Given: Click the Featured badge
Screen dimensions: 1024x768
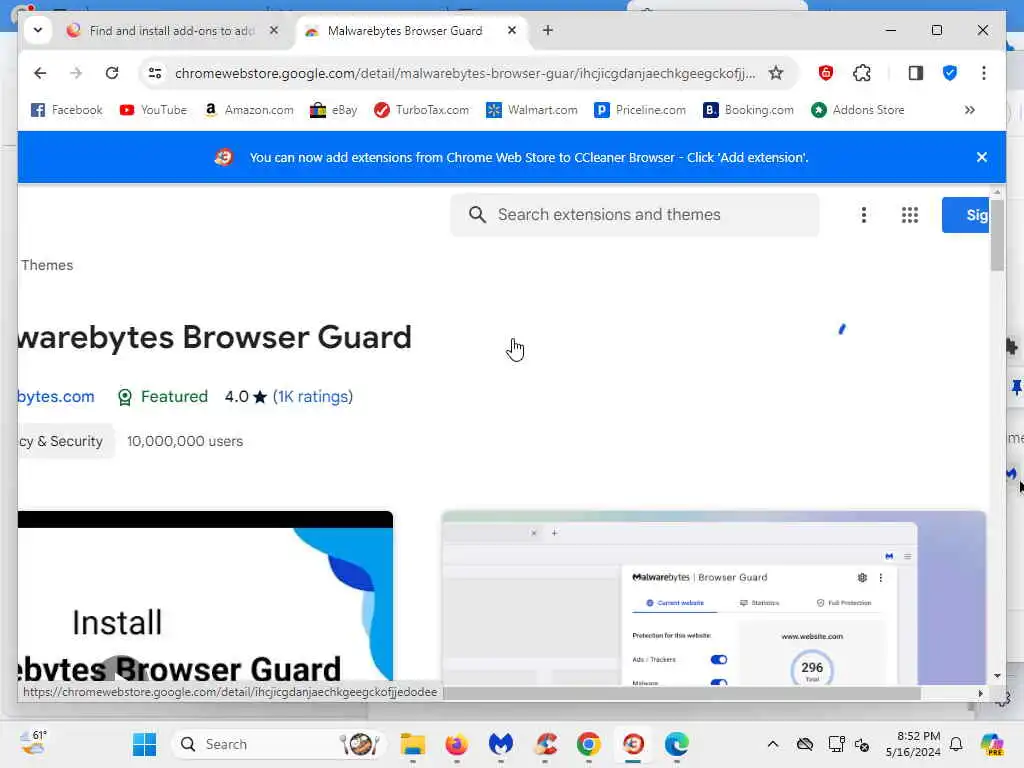Looking at the screenshot, I should [163, 396].
